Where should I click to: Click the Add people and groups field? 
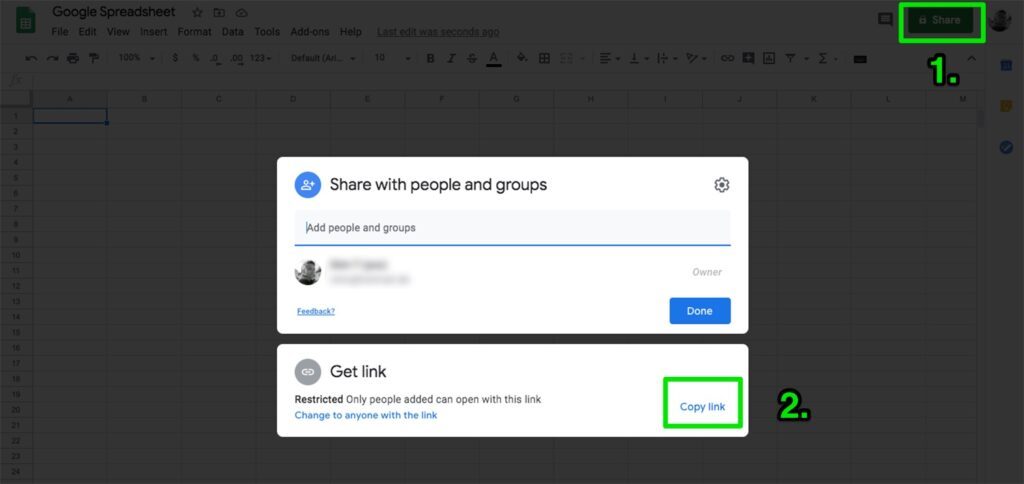[x=513, y=228]
